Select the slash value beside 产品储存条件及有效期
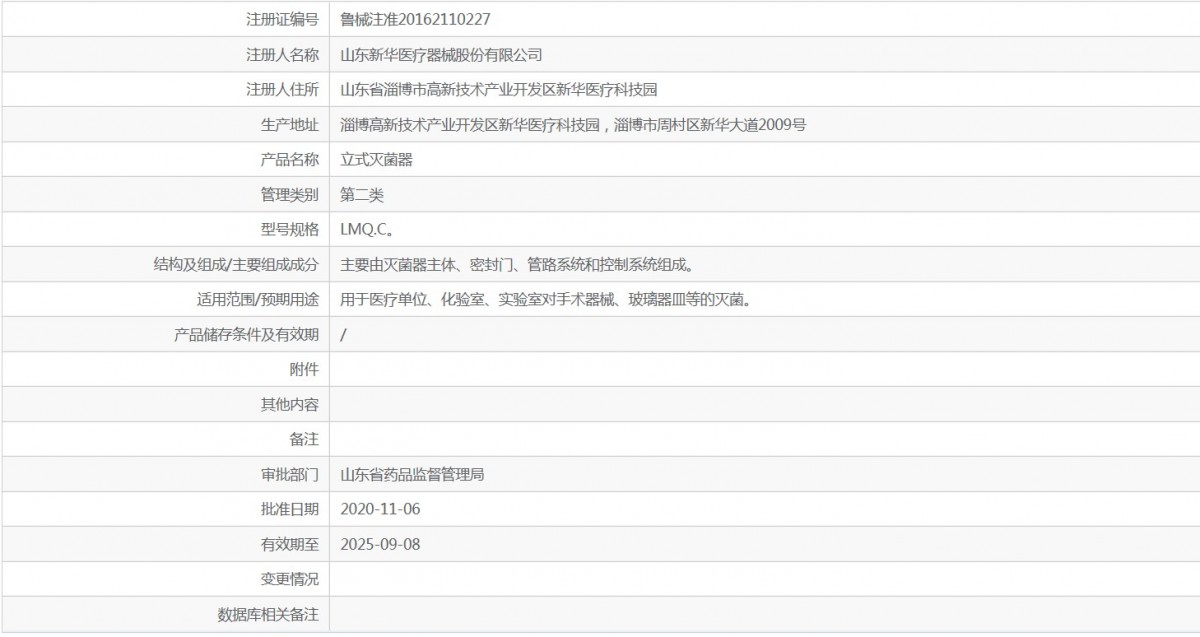 [344, 334]
